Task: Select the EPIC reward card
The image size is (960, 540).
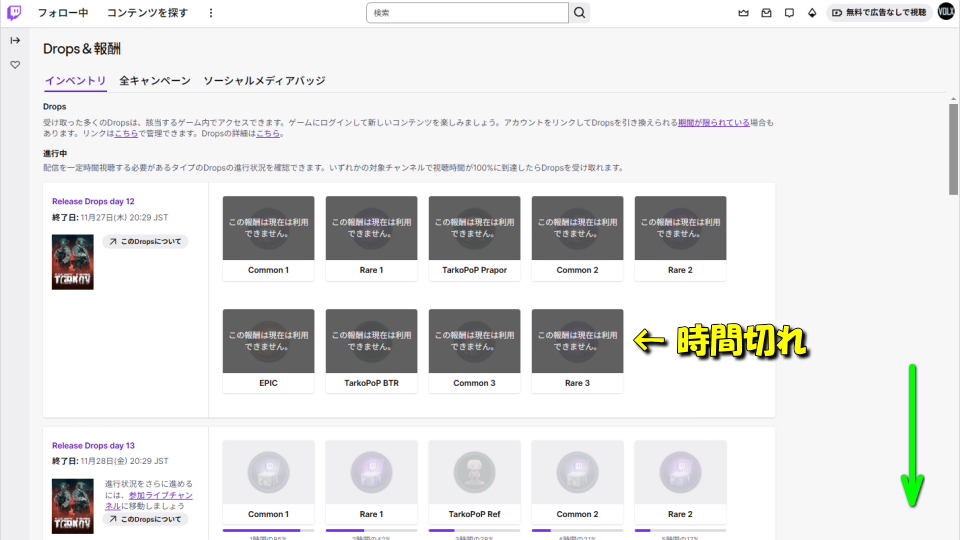Action: click(x=268, y=351)
